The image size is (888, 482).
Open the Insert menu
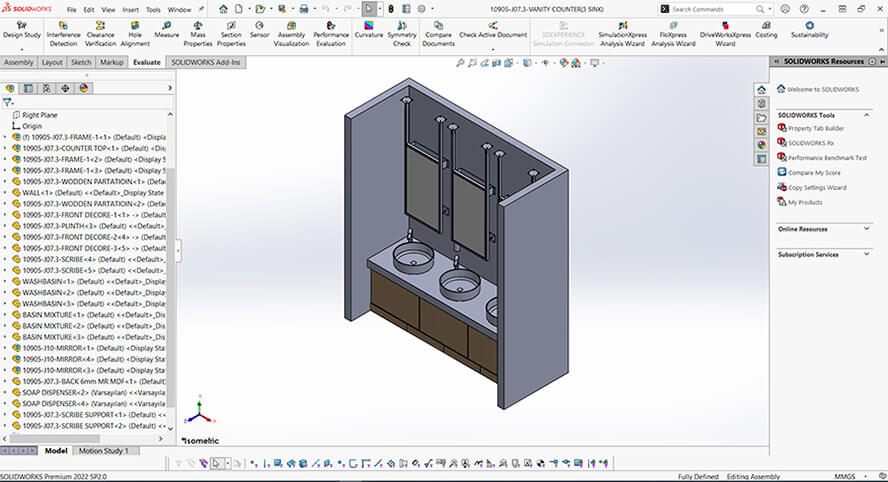click(x=130, y=9)
